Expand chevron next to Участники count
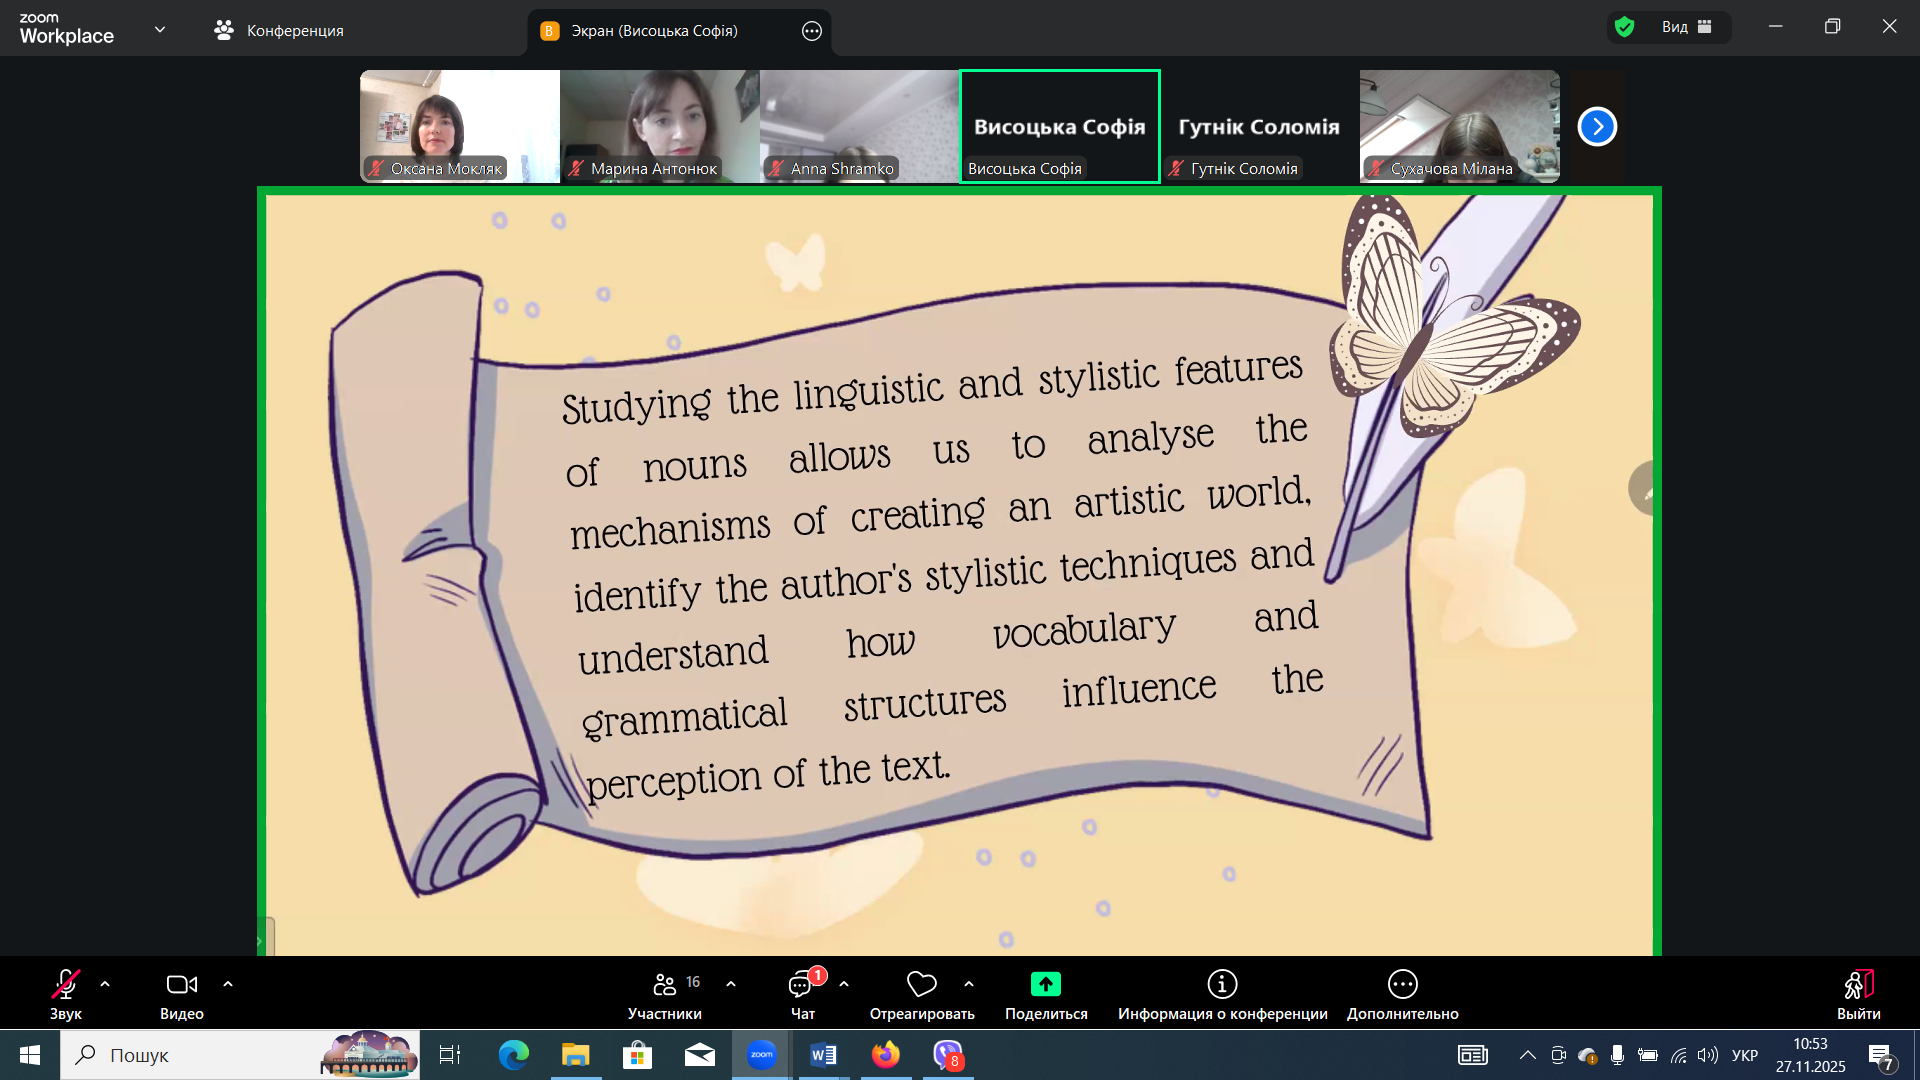The width and height of the screenshot is (1920, 1080). [731, 984]
